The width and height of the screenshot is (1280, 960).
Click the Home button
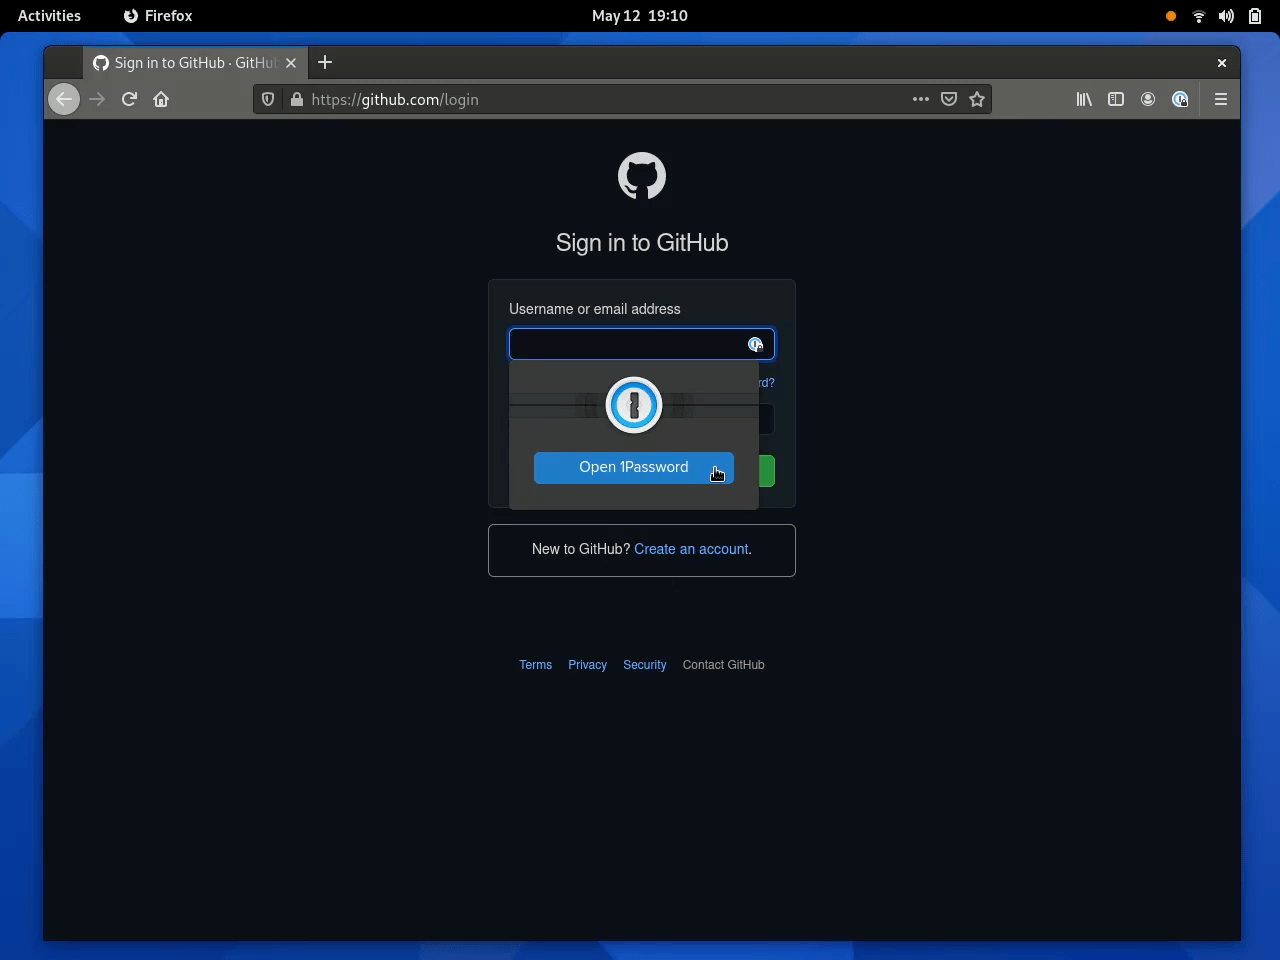(x=161, y=99)
